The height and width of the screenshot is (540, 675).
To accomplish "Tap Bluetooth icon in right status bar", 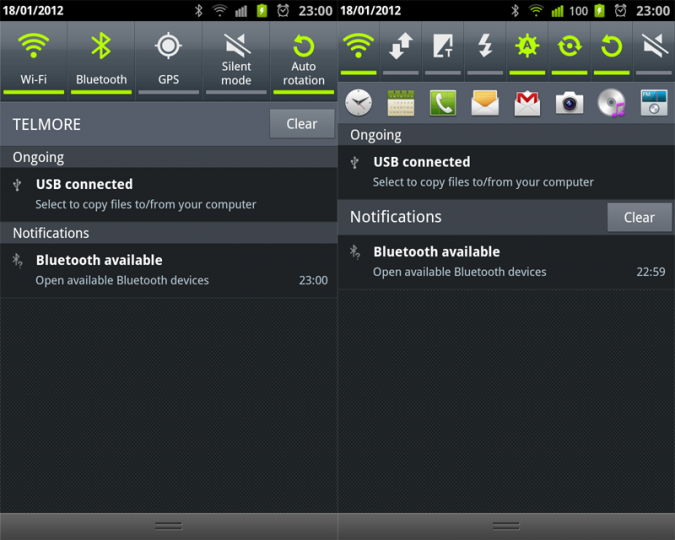I will [x=515, y=10].
